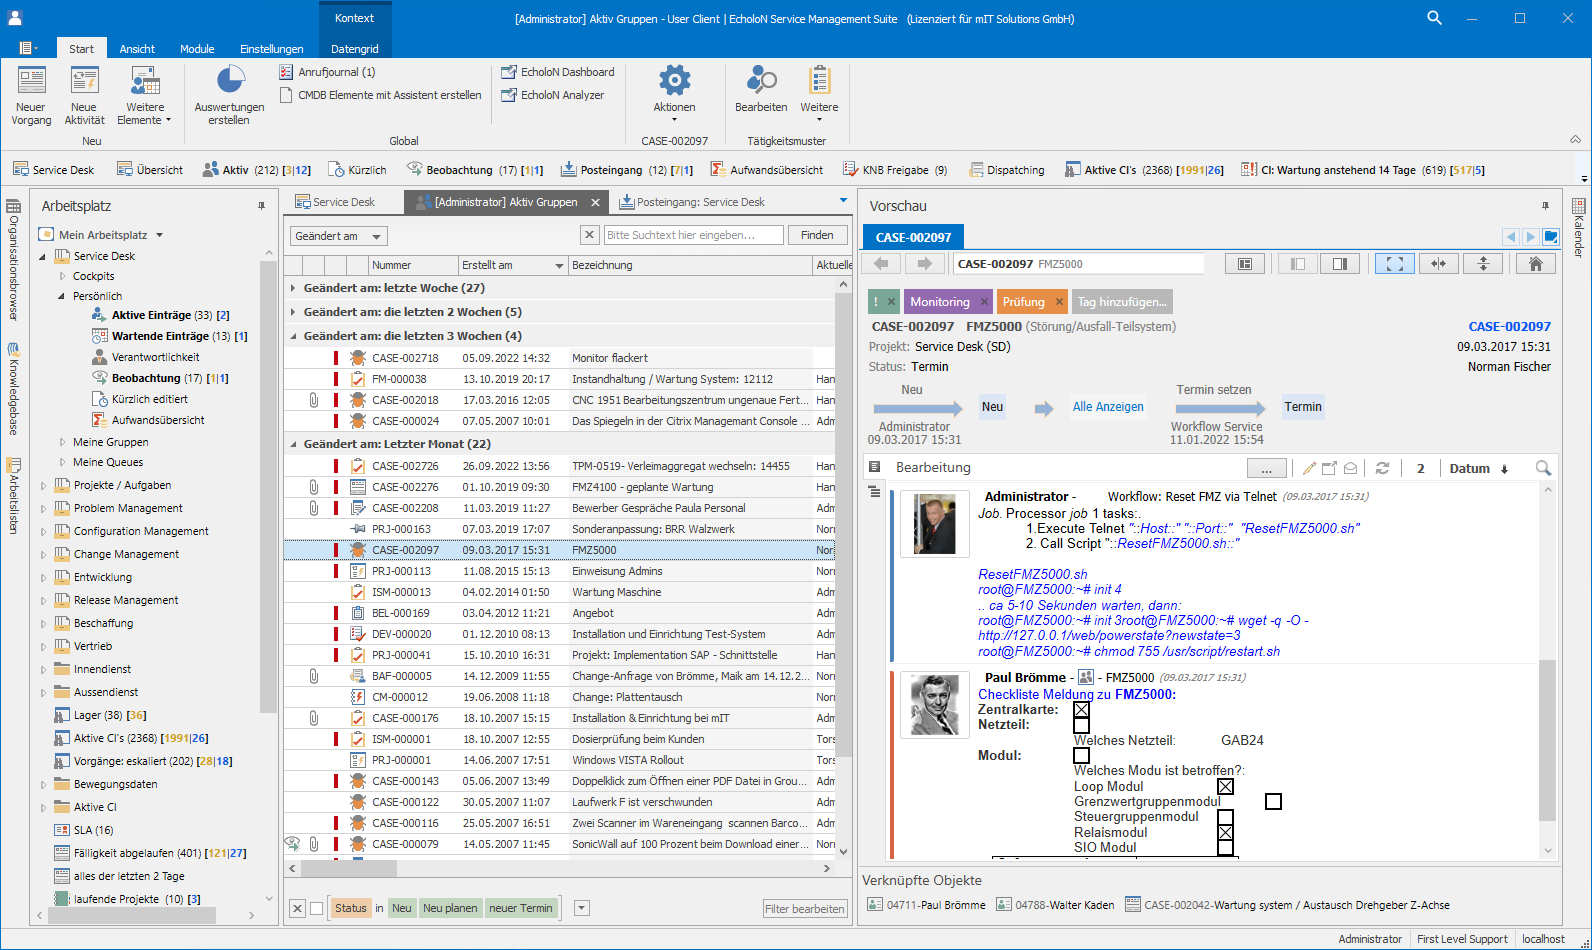Click Paul Brömme's photo thumbnail

(935, 705)
